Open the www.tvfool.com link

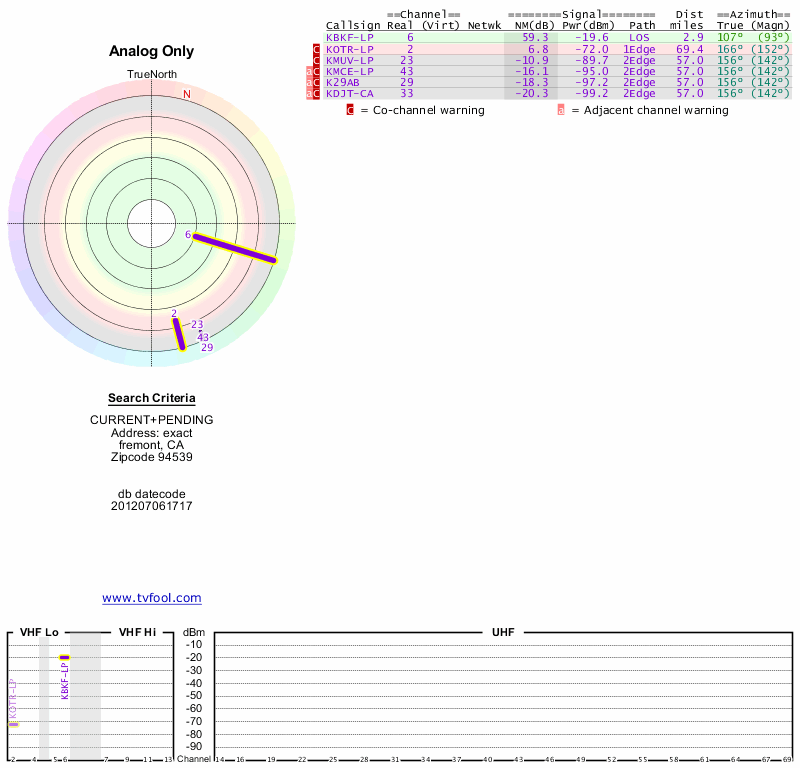pos(152,598)
